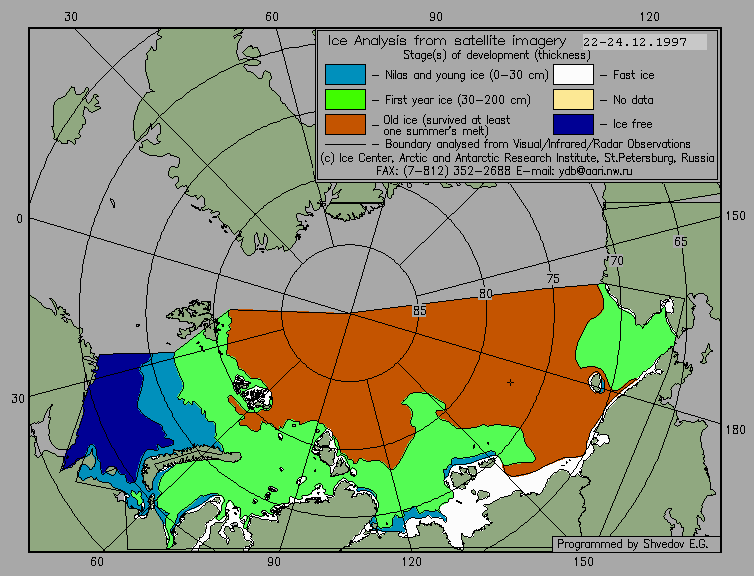
Task: Click the latitude label 80 on the map
Action: pos(486,294)
